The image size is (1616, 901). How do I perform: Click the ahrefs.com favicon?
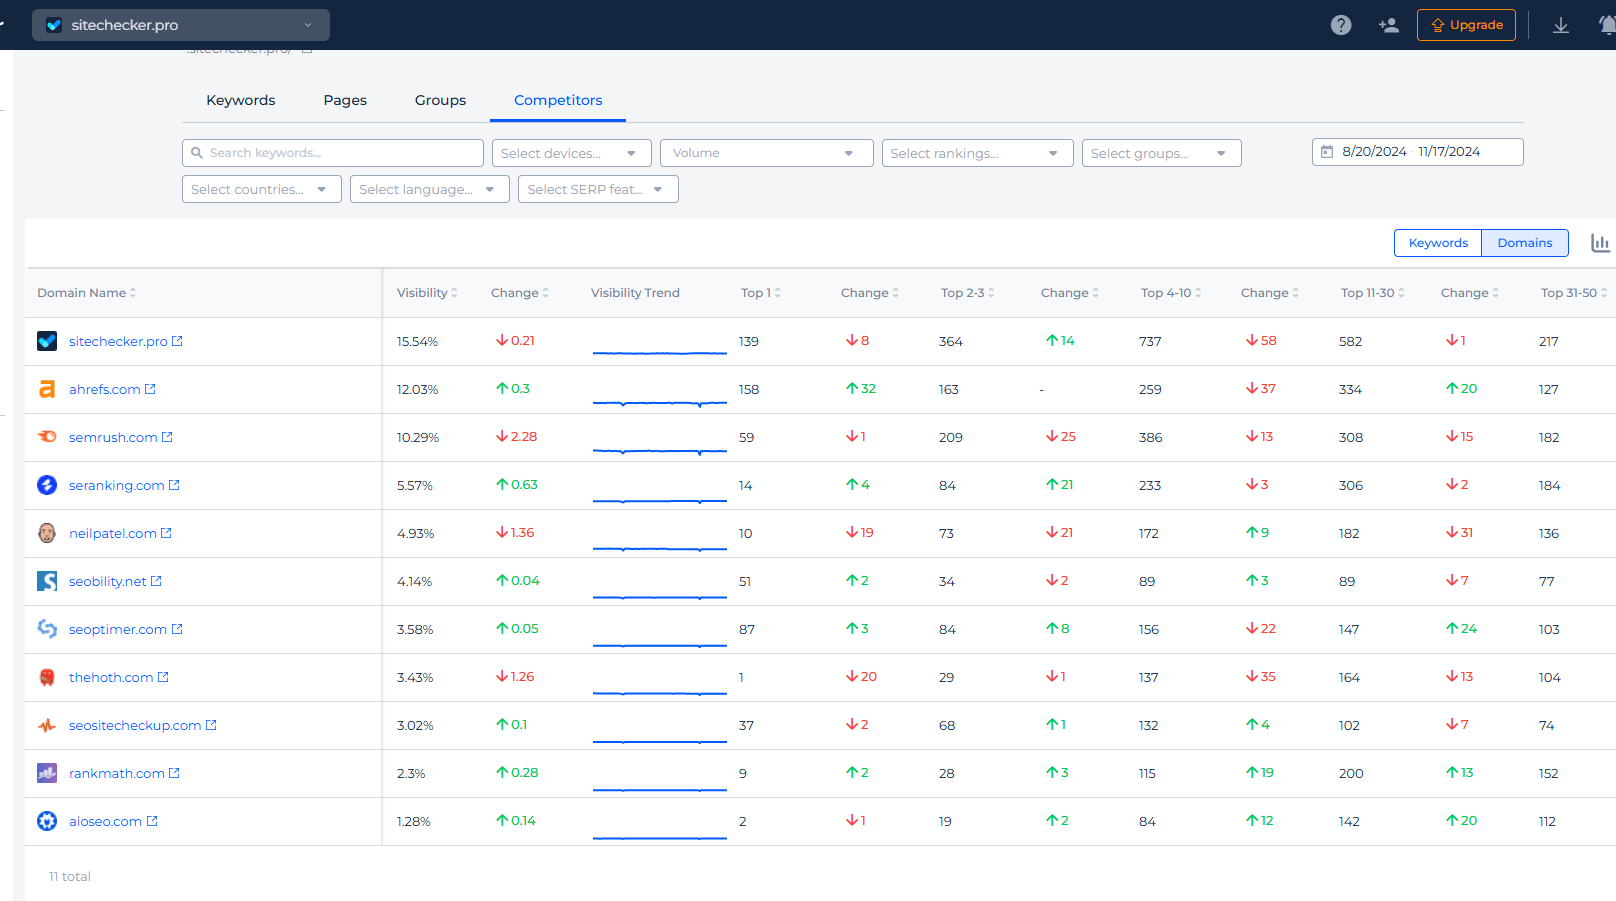(x=47, y=389)
